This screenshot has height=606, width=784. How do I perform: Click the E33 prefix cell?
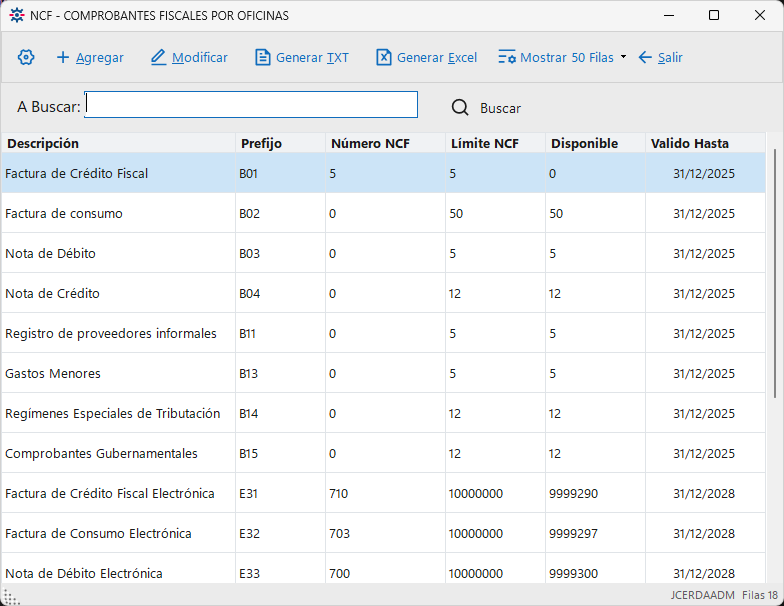pos(280,568)
